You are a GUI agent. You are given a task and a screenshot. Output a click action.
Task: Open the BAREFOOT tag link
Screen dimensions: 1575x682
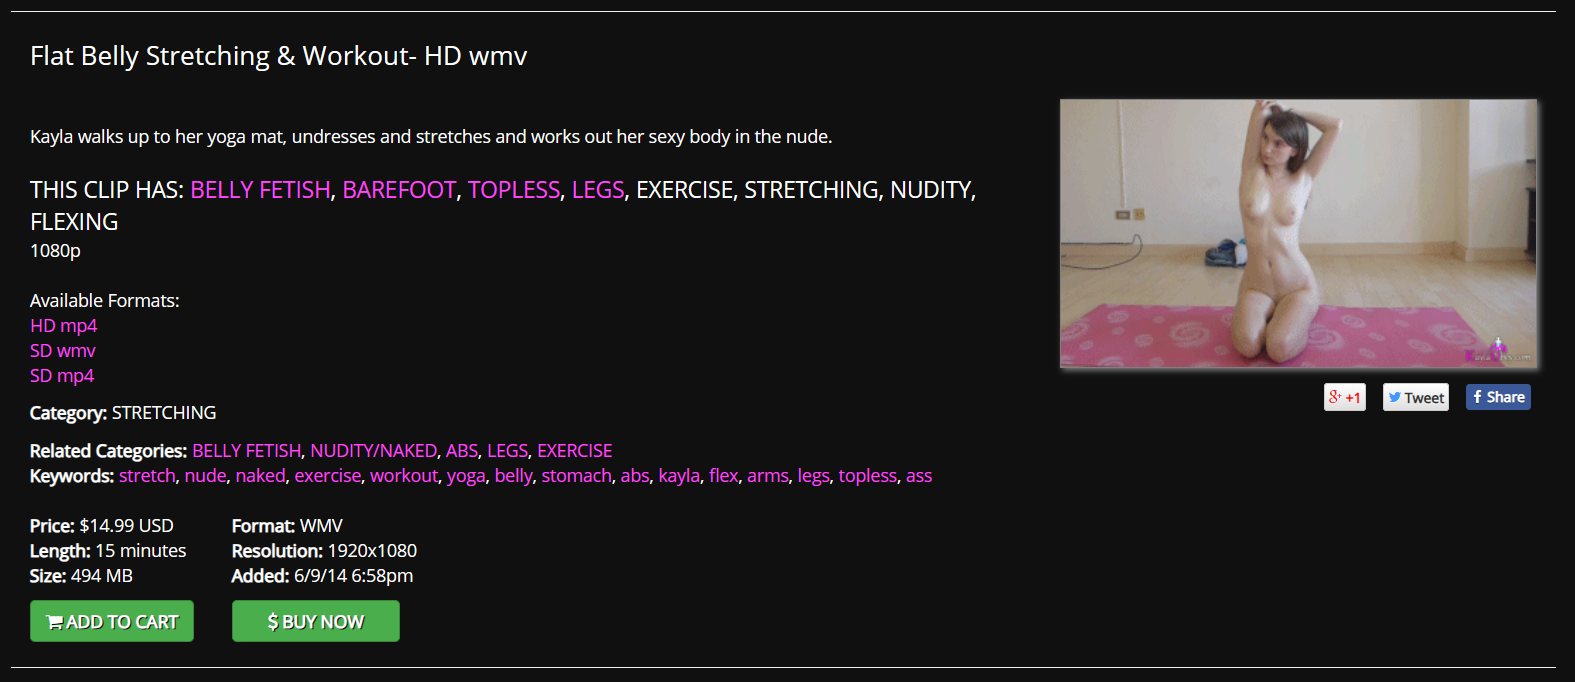pyautogui.click(x=399, y=190)
